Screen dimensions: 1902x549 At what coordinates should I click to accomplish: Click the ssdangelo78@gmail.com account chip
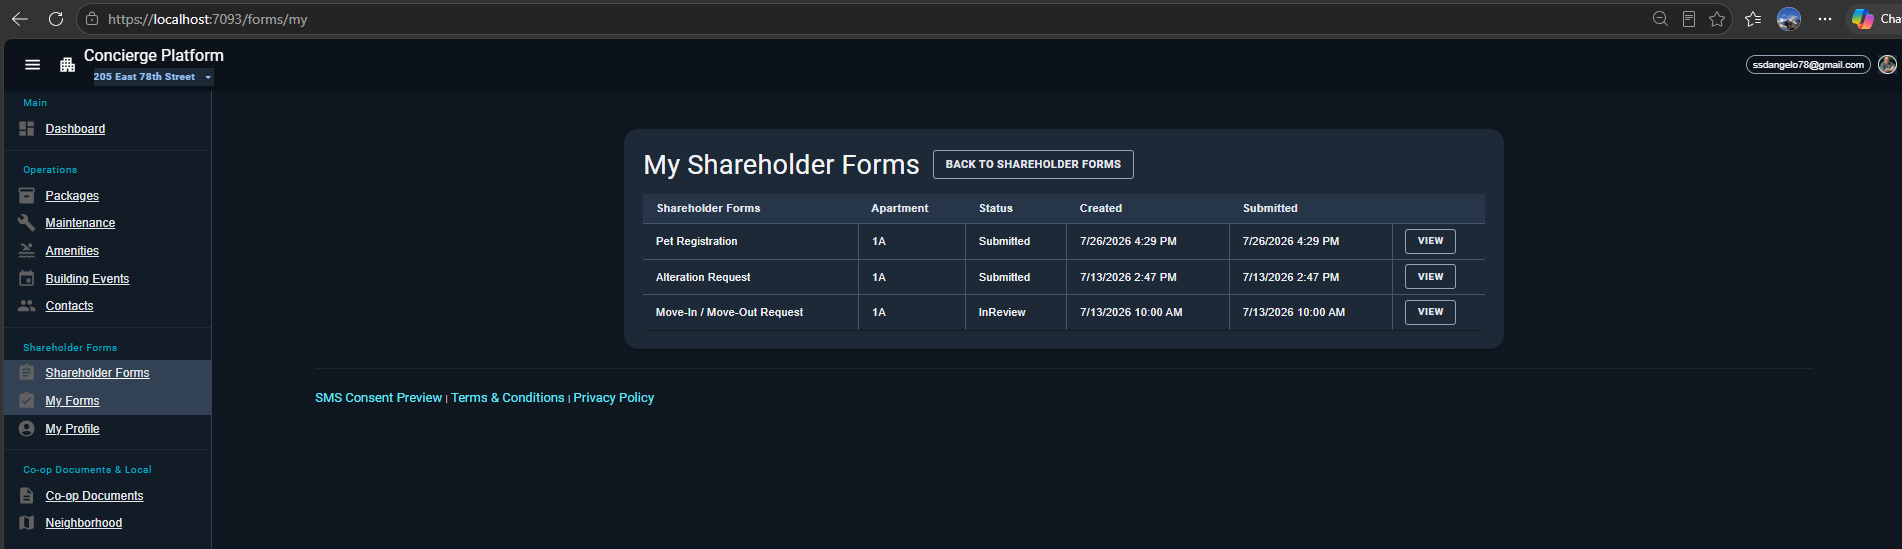[1808, 65]
